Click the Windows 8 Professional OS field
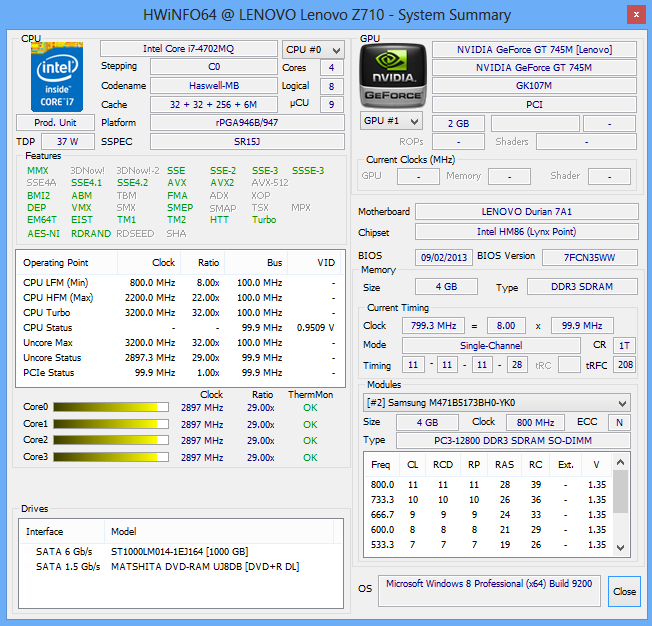Viewport: 652px width, 626px height. (x=489, y=590)
